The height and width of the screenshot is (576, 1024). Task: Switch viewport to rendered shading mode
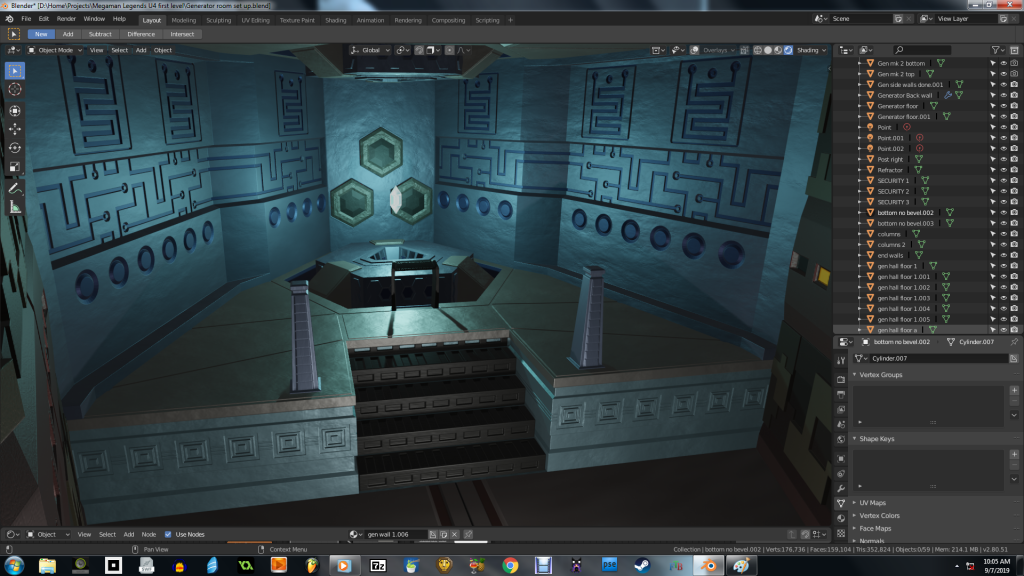(x=789, y=50)
